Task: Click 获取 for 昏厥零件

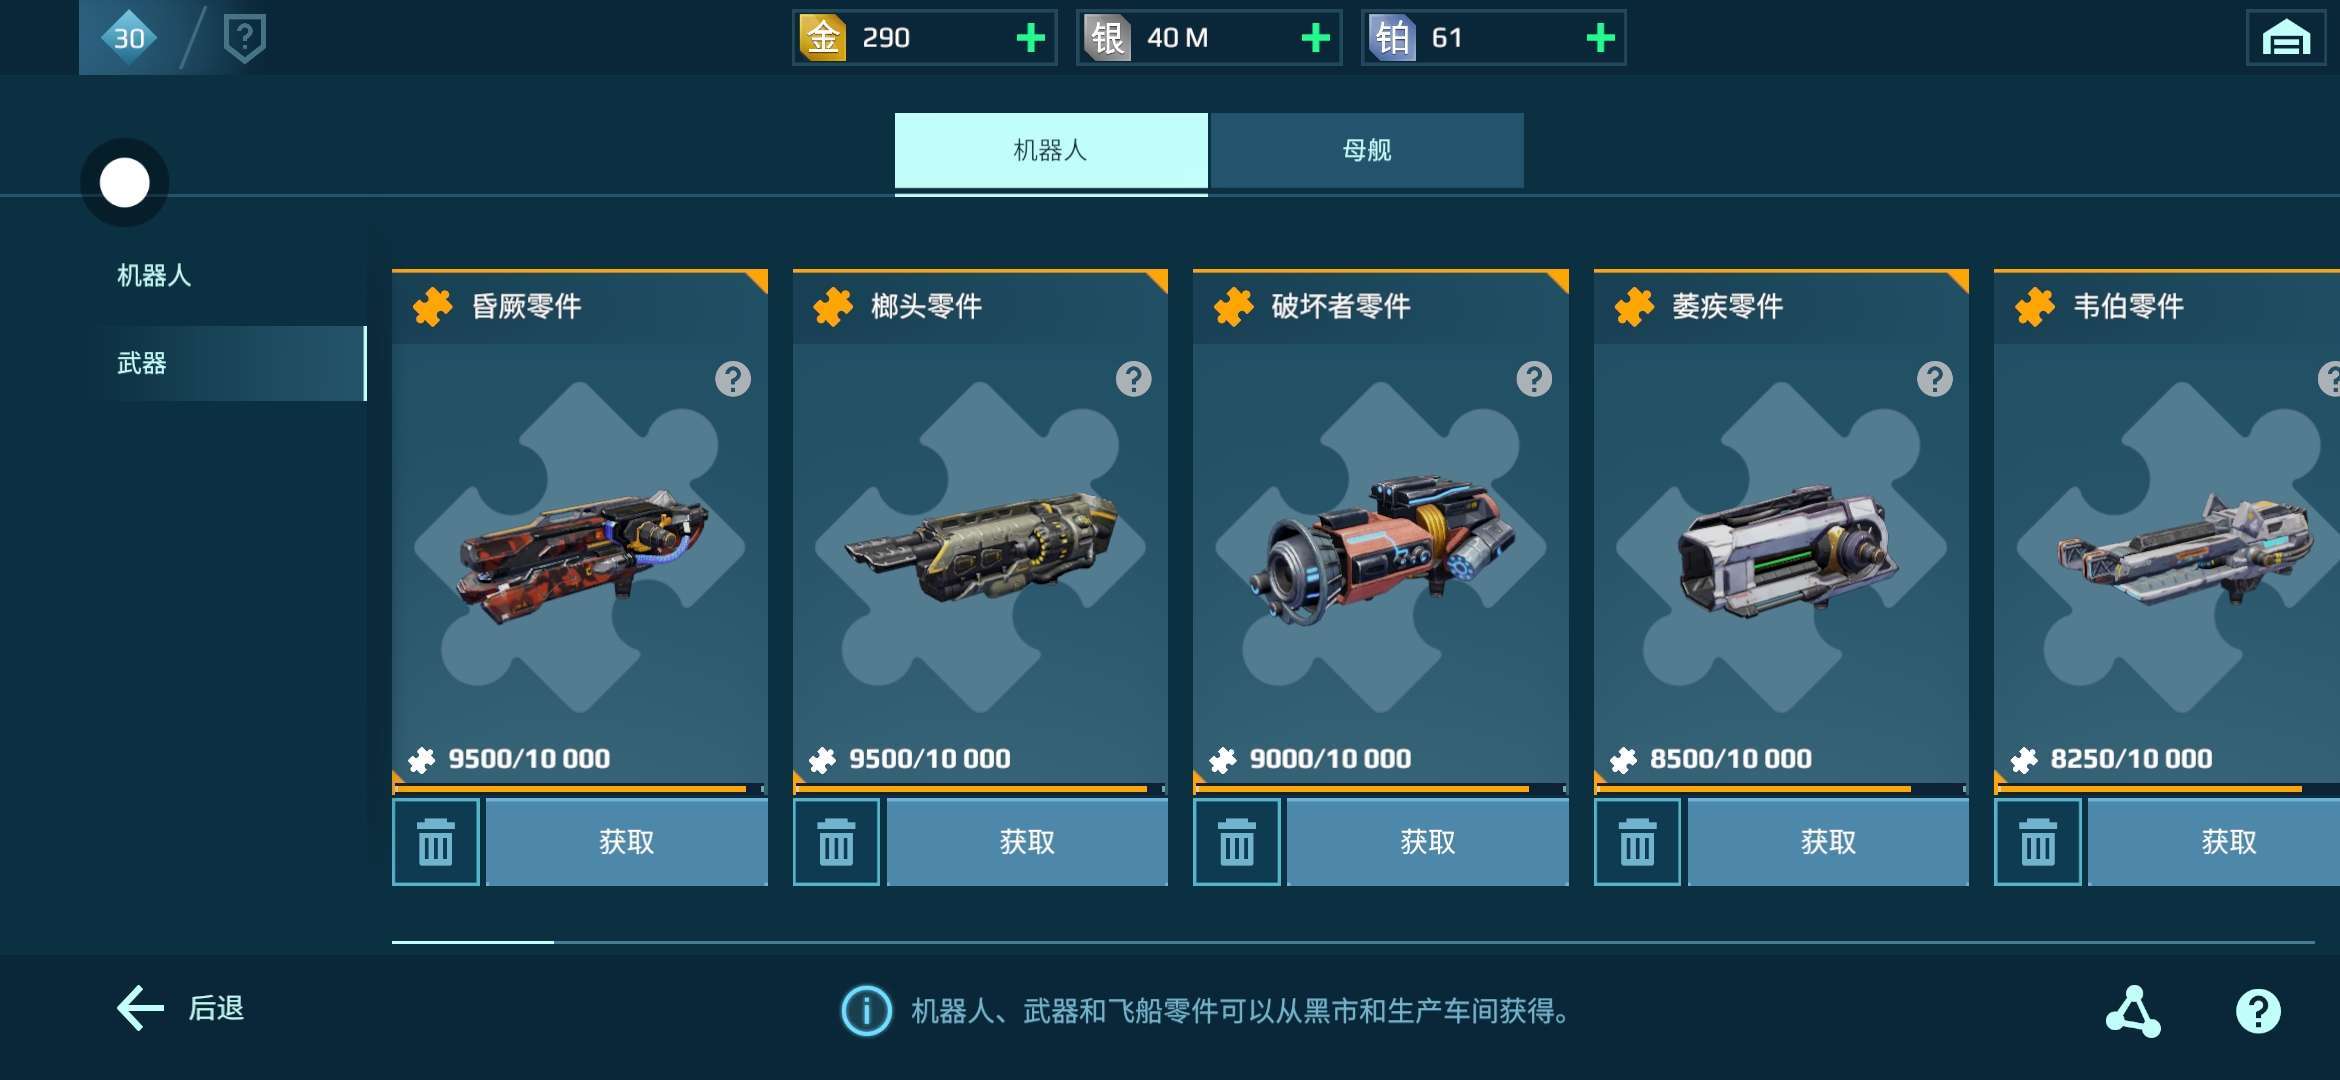Action: click(627, 842)
